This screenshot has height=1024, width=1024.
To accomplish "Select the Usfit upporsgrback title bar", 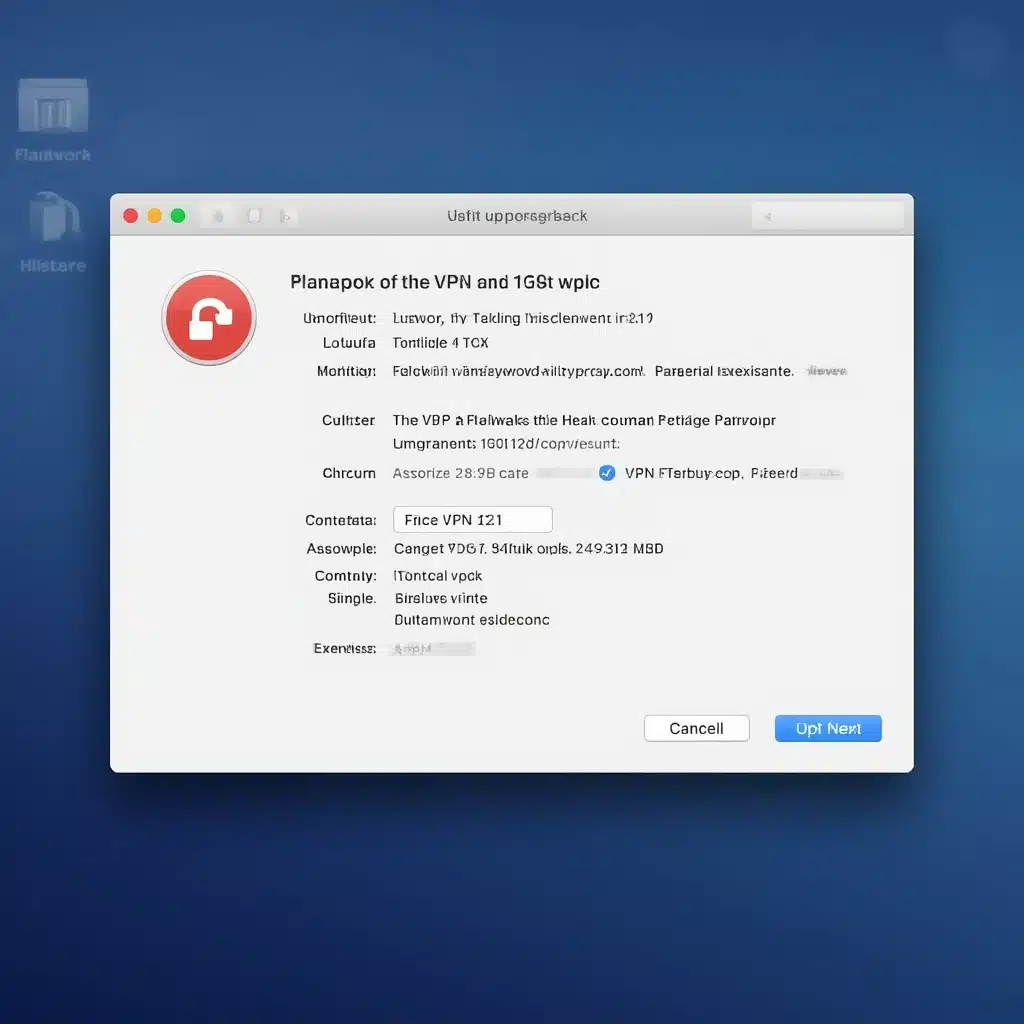I will 517,215.
